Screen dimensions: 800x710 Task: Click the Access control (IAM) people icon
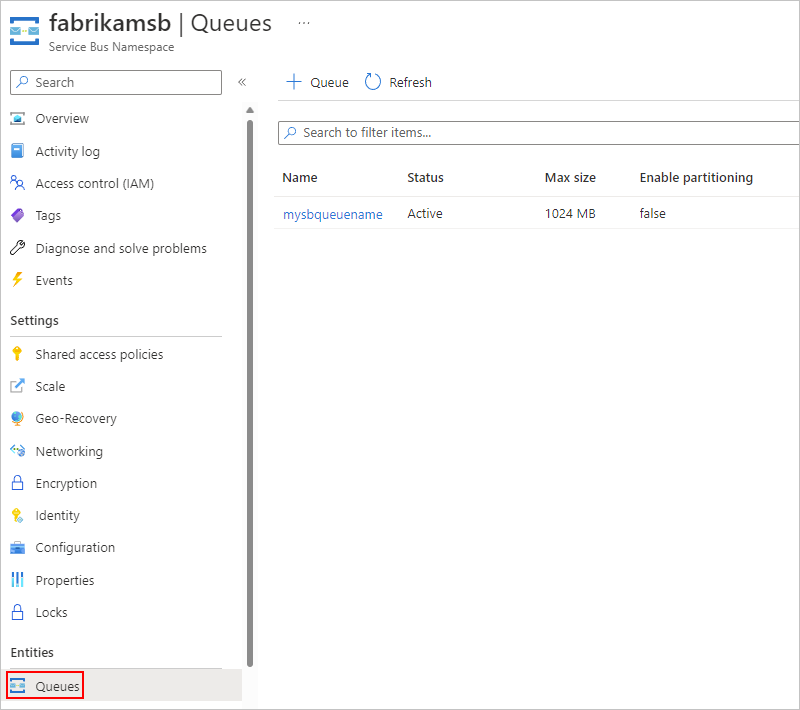click(18, 183)
